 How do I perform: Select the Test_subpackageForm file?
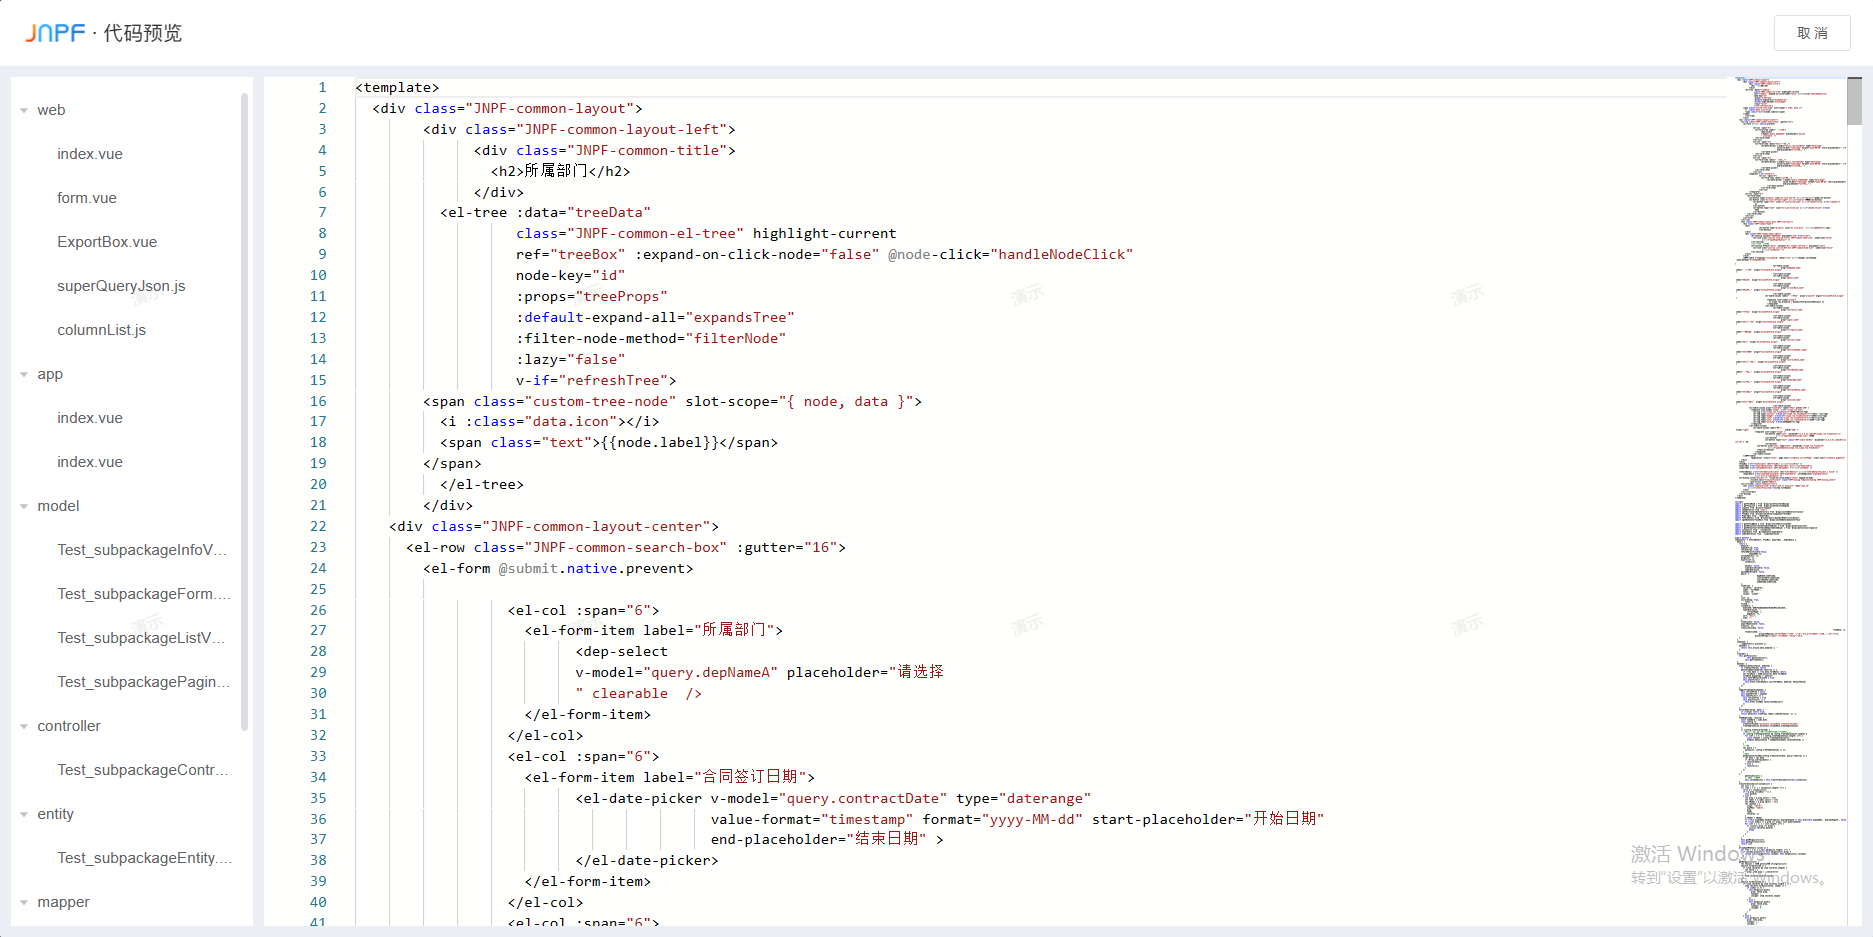pos(143,594)
